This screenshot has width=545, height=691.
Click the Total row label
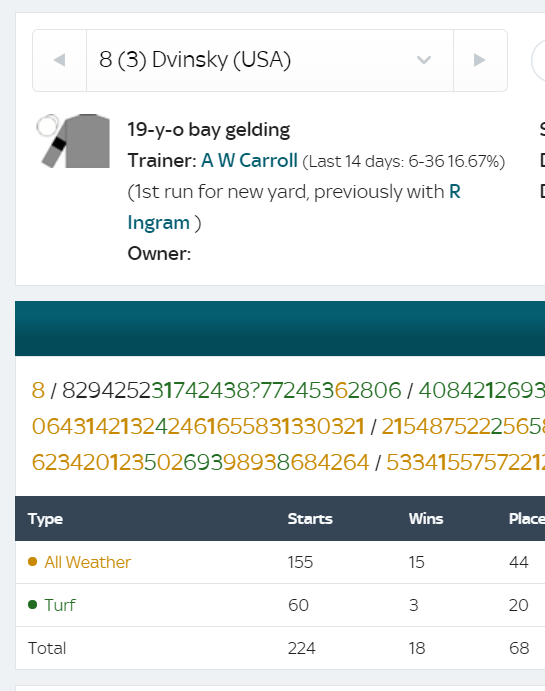(47, 648)
